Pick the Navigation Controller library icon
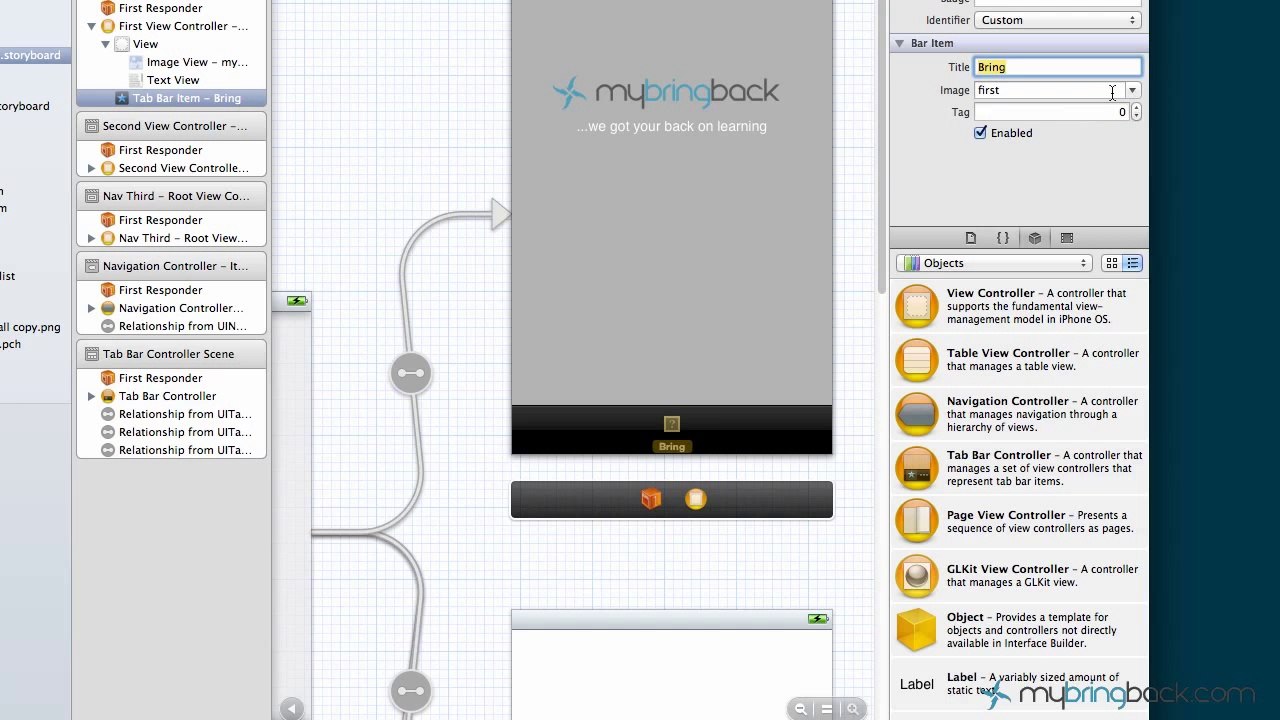1280x720 pixels. (x=917, y=414)
